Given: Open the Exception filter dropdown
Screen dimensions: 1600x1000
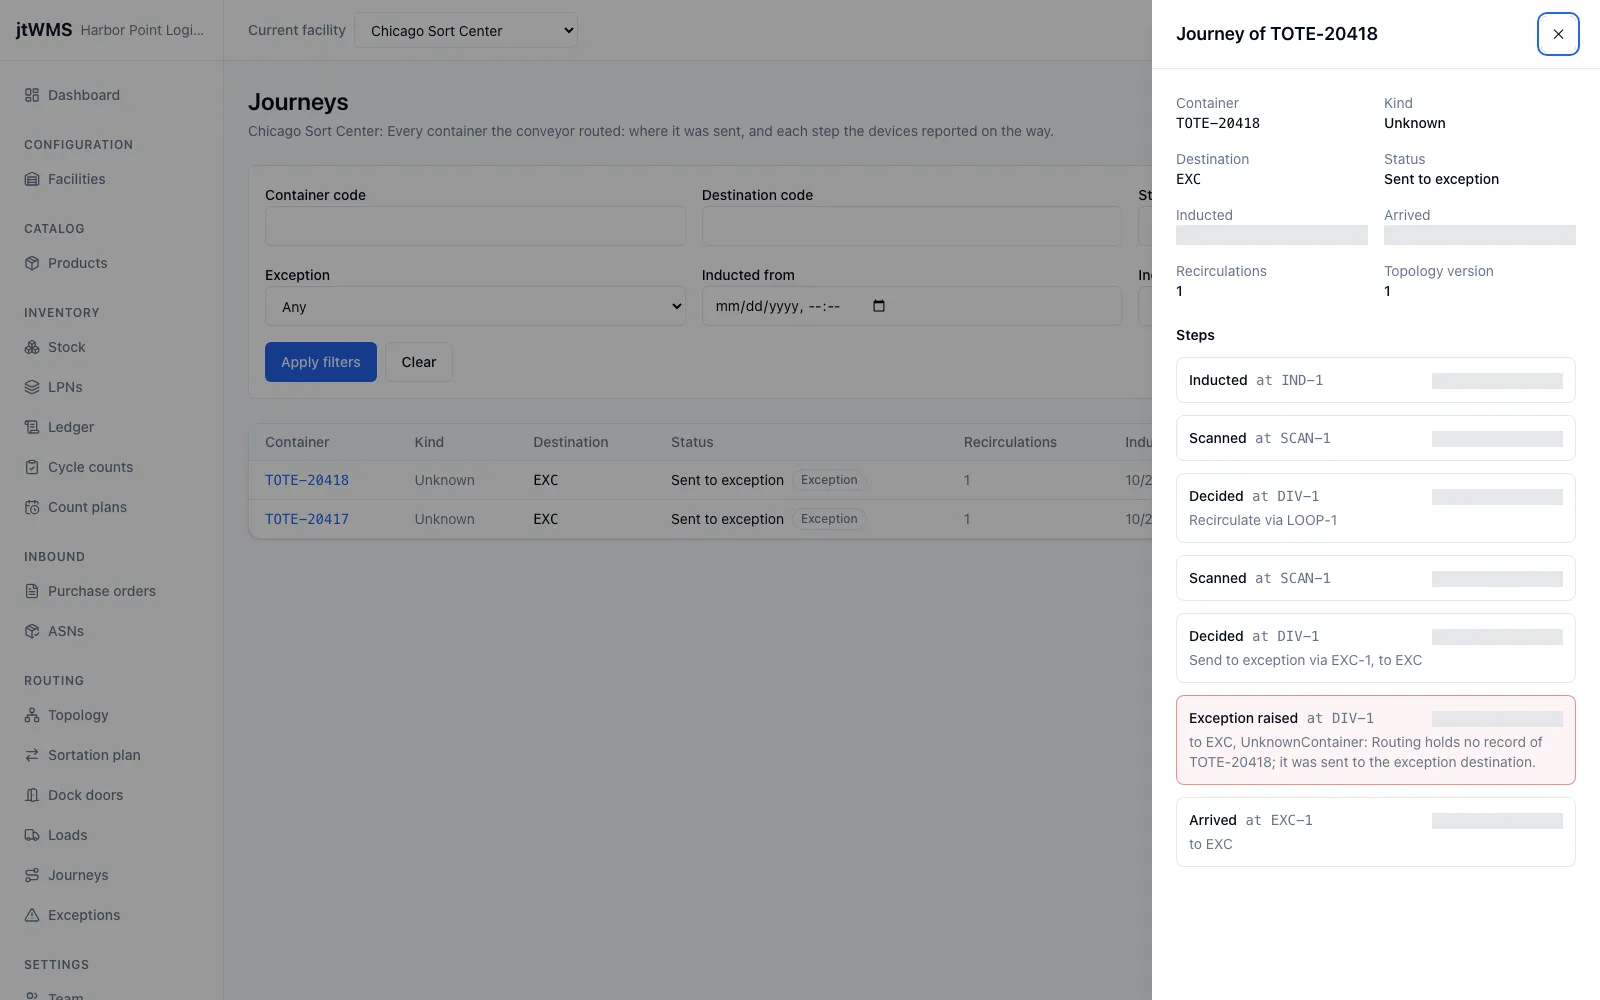Looking at the screenshot, I should 475,306.
